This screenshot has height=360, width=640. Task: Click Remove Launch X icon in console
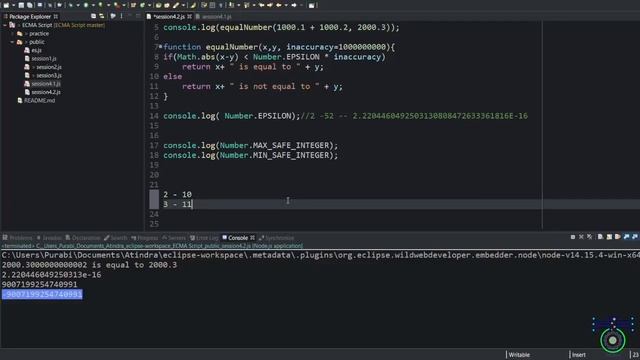(581, 237)
